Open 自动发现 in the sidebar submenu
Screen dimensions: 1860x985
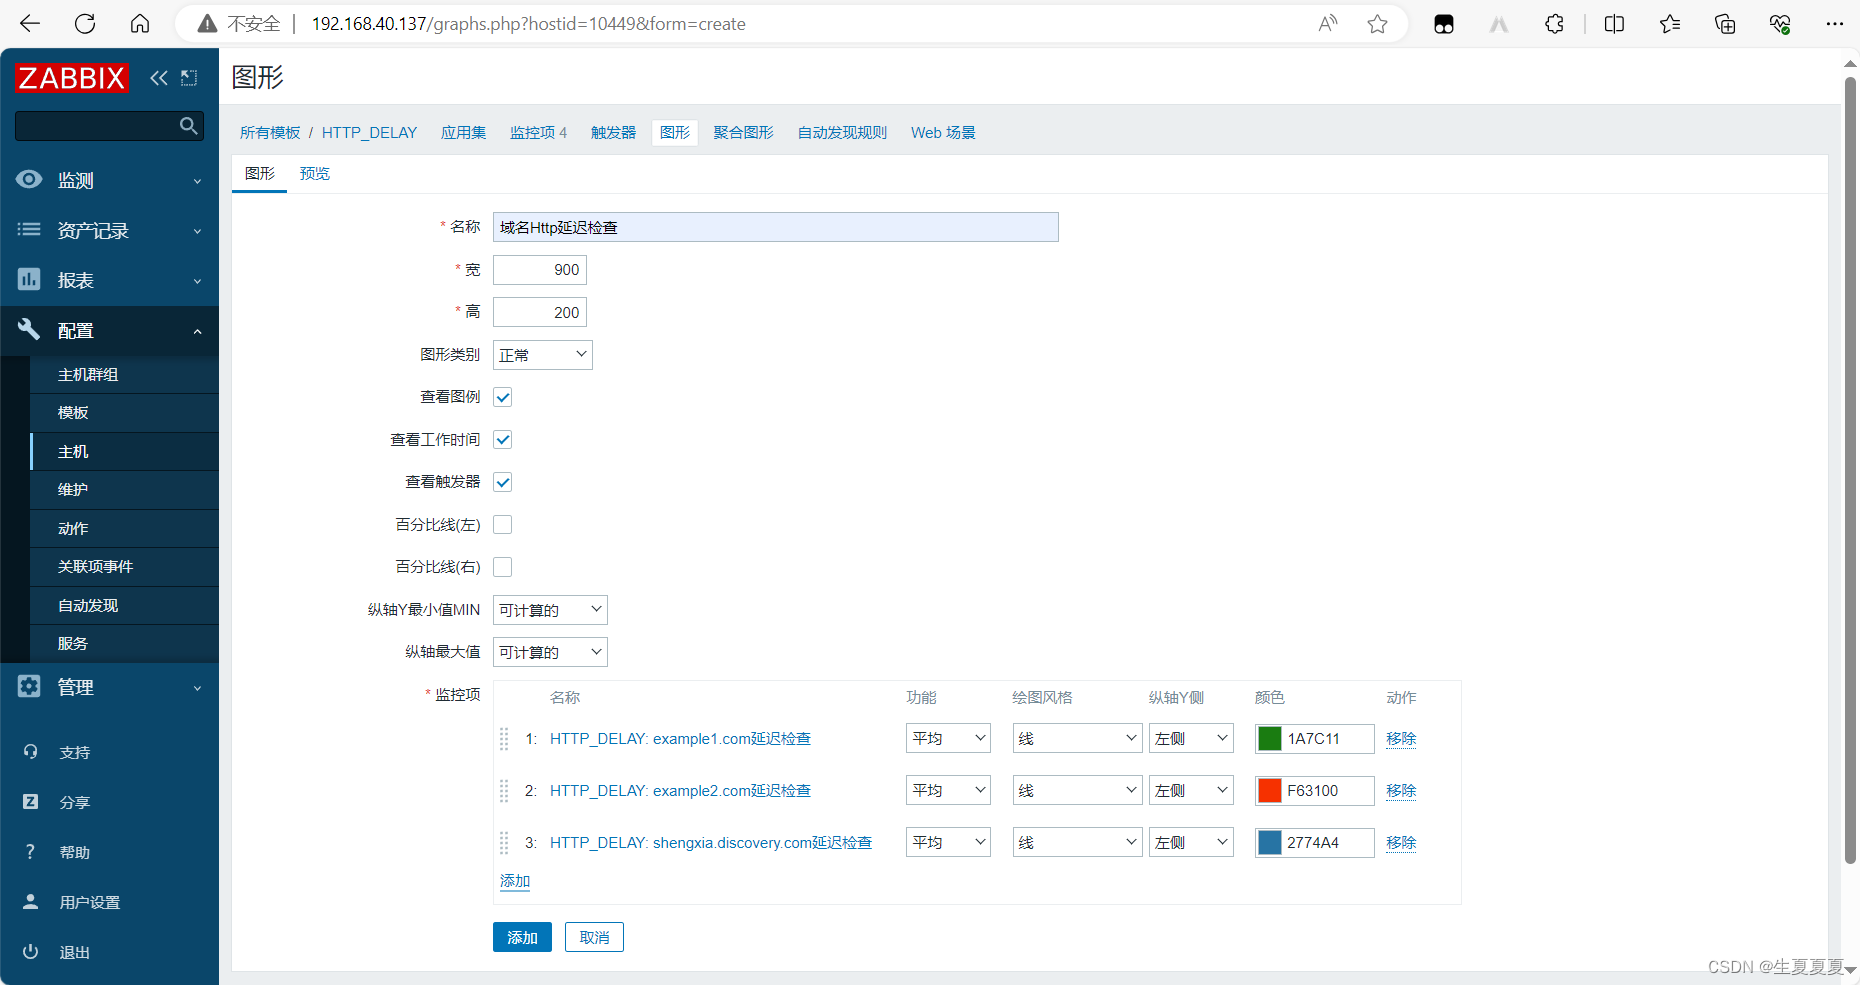(x=88, y=605)
